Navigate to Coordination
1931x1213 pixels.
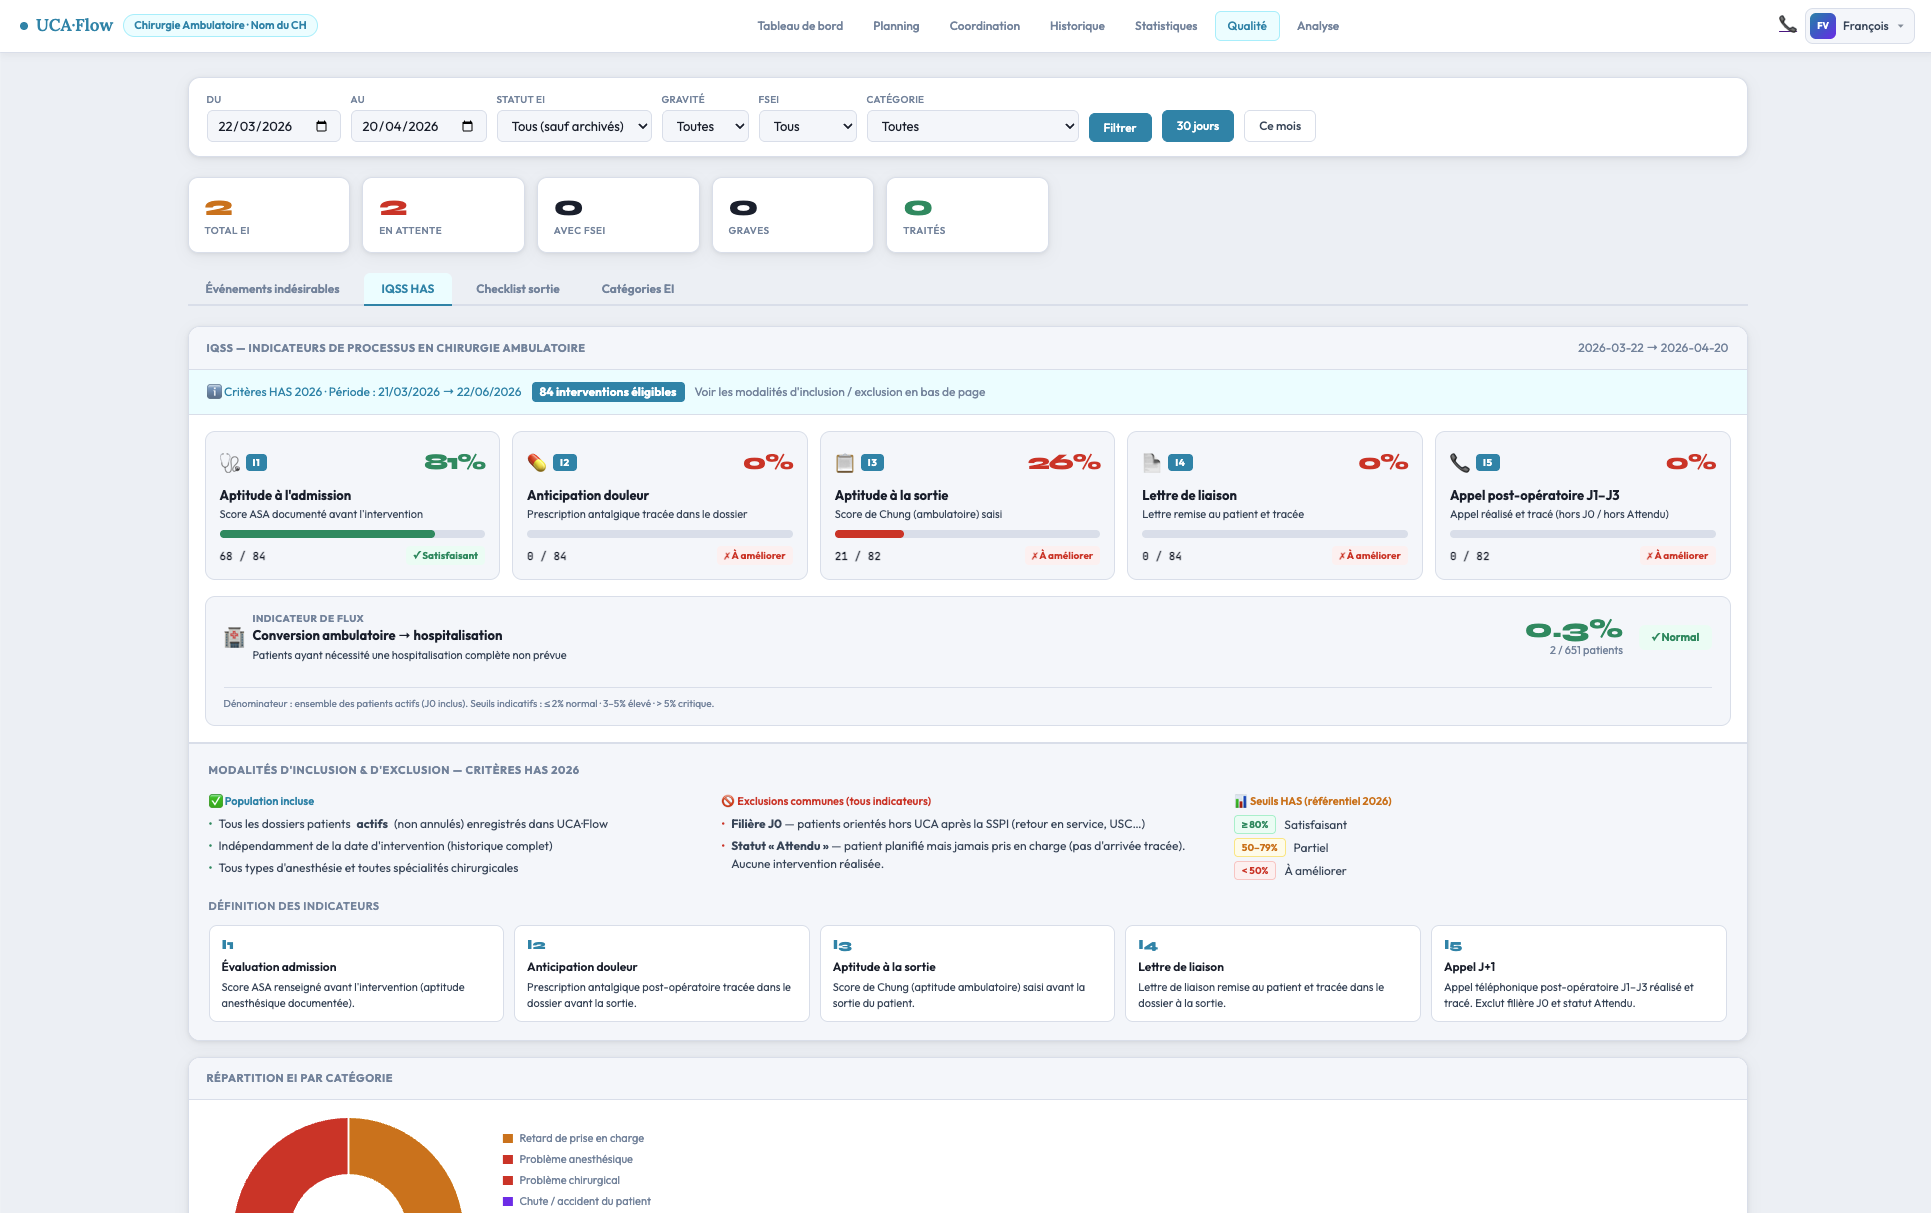[985, 26]
